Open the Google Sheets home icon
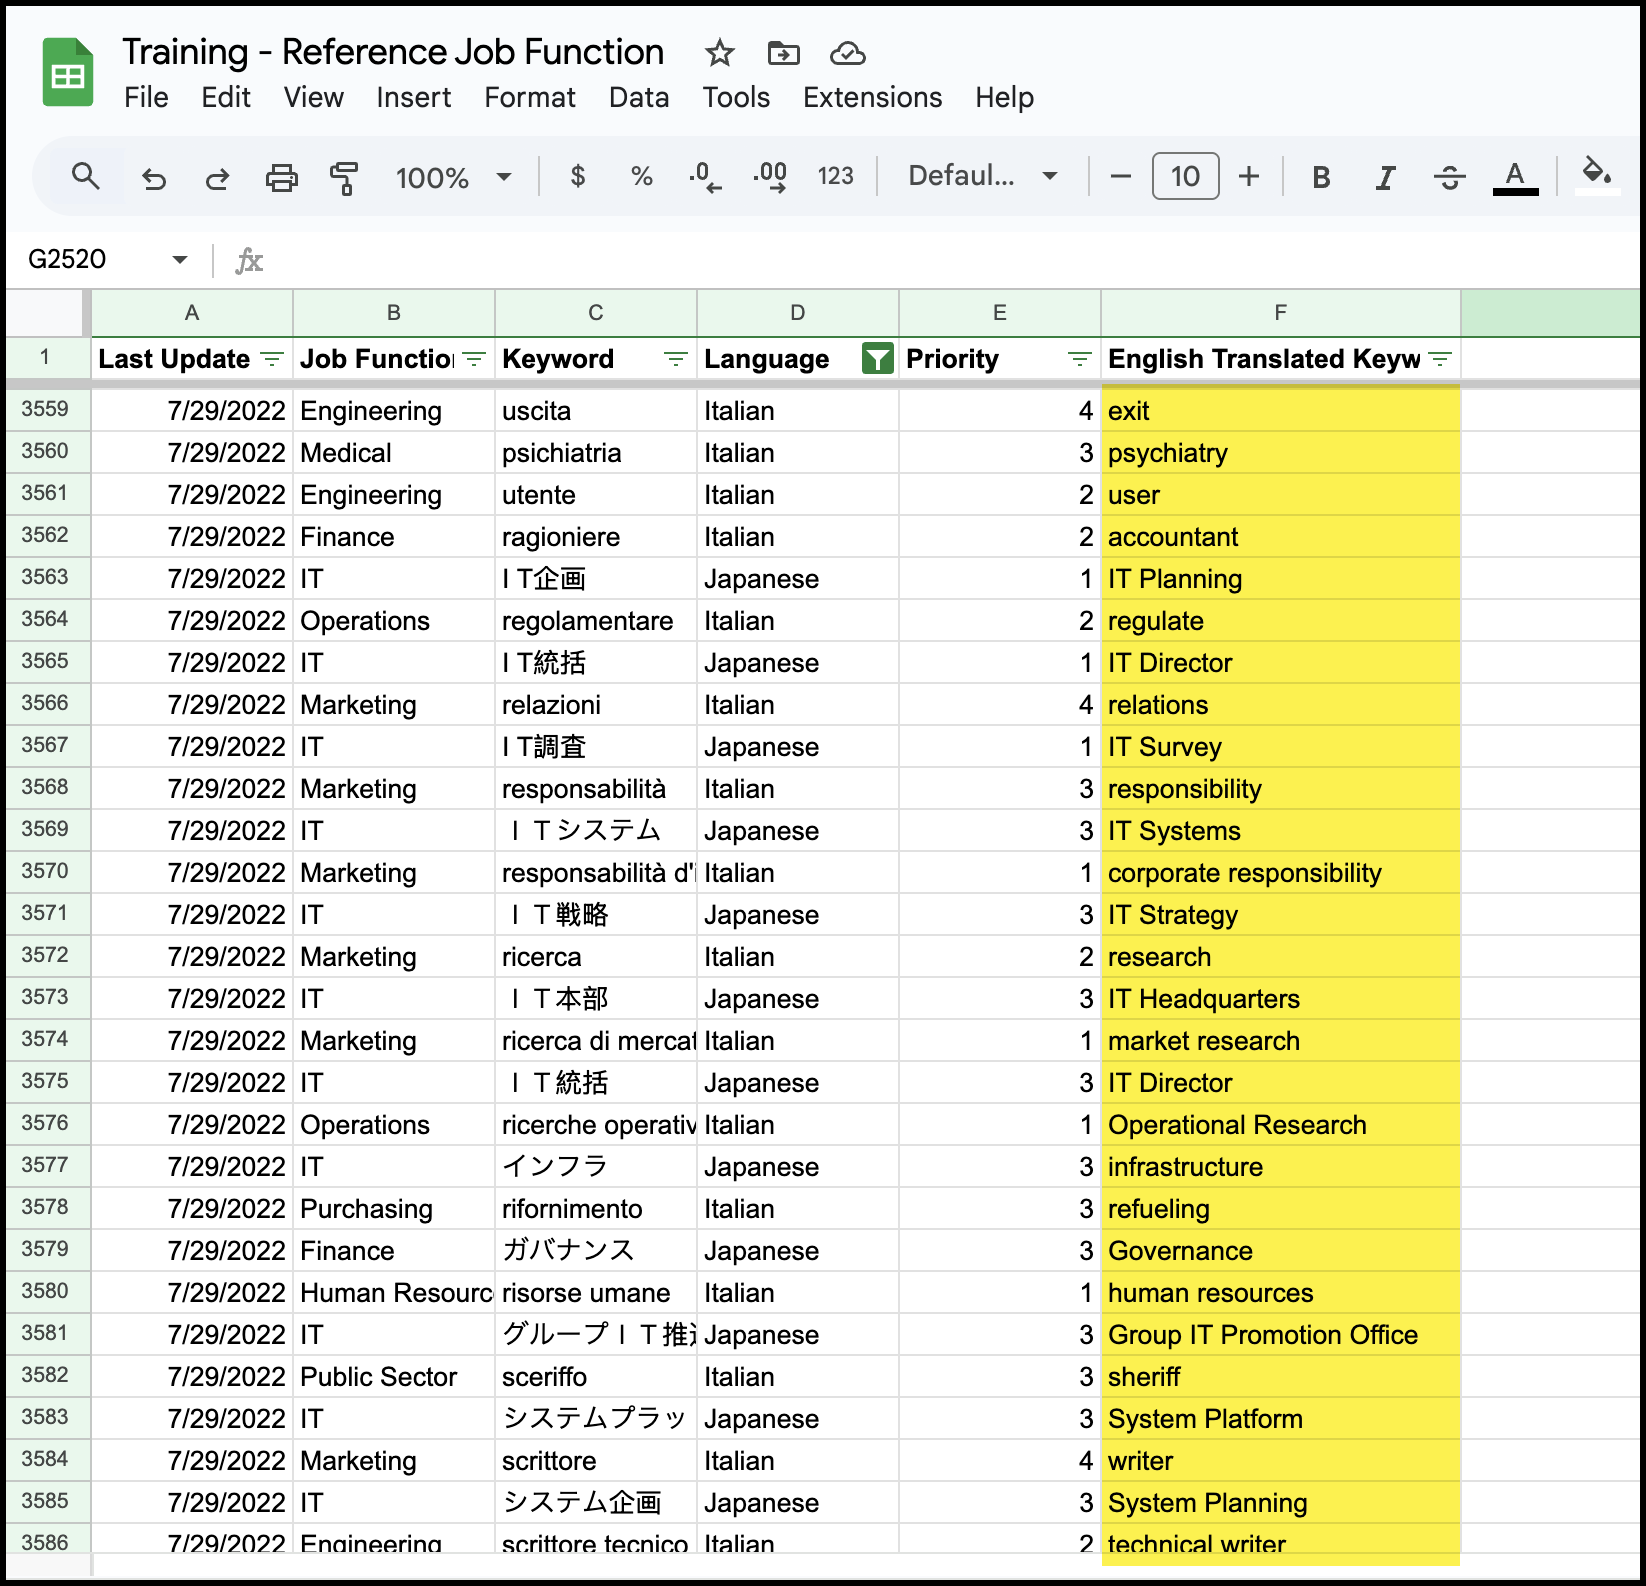 pos(68,72)
